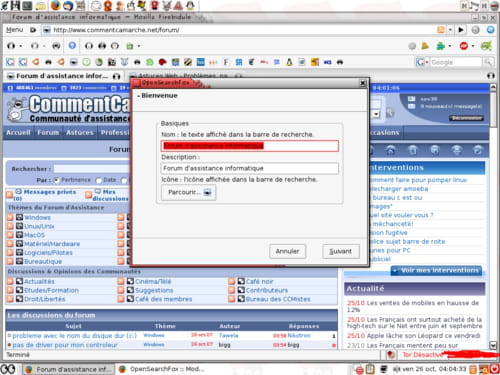Click the highlighted Nom input field

tap(250, 146)
